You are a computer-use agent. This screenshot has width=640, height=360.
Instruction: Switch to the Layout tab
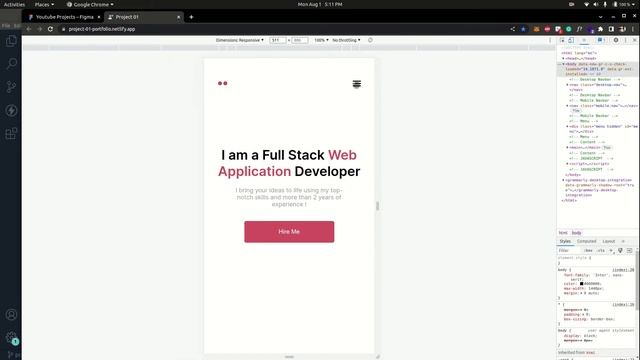(x=609, y=241)
